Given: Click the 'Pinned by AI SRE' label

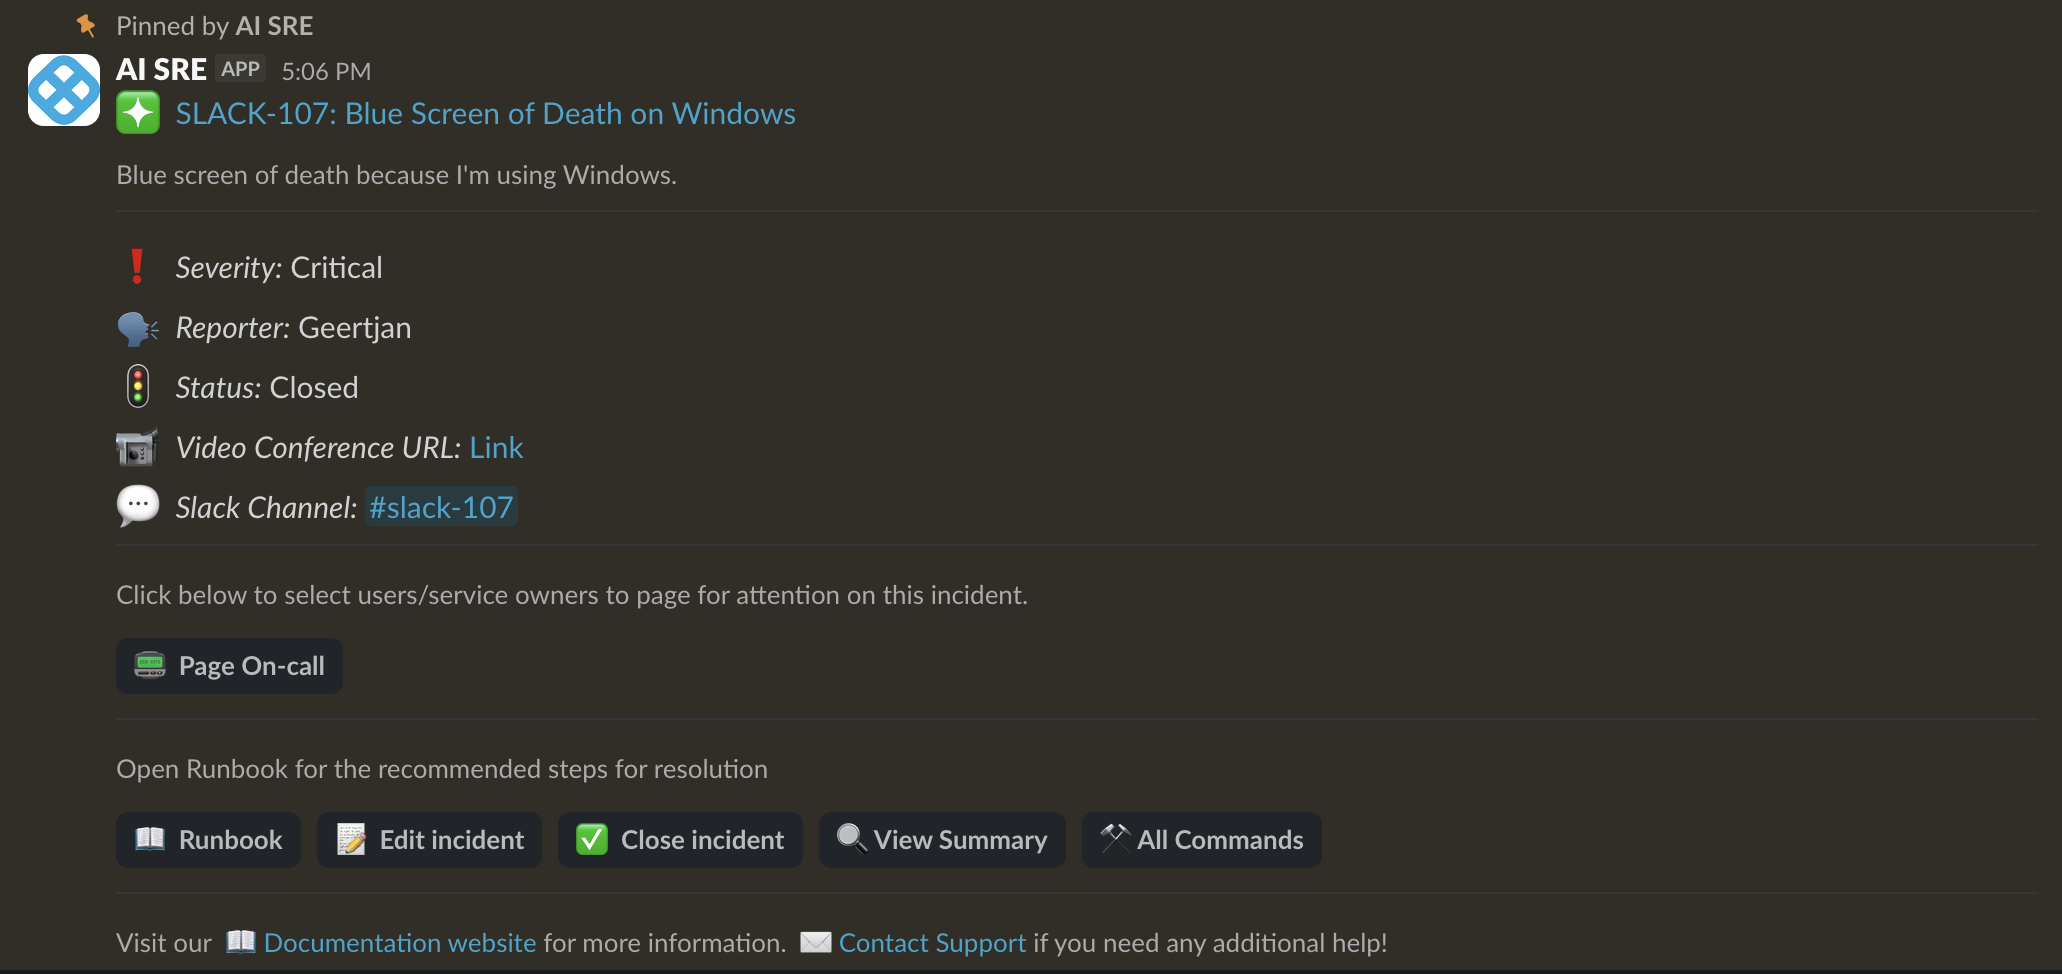Looking at the screenshot, I should [214, 26].
